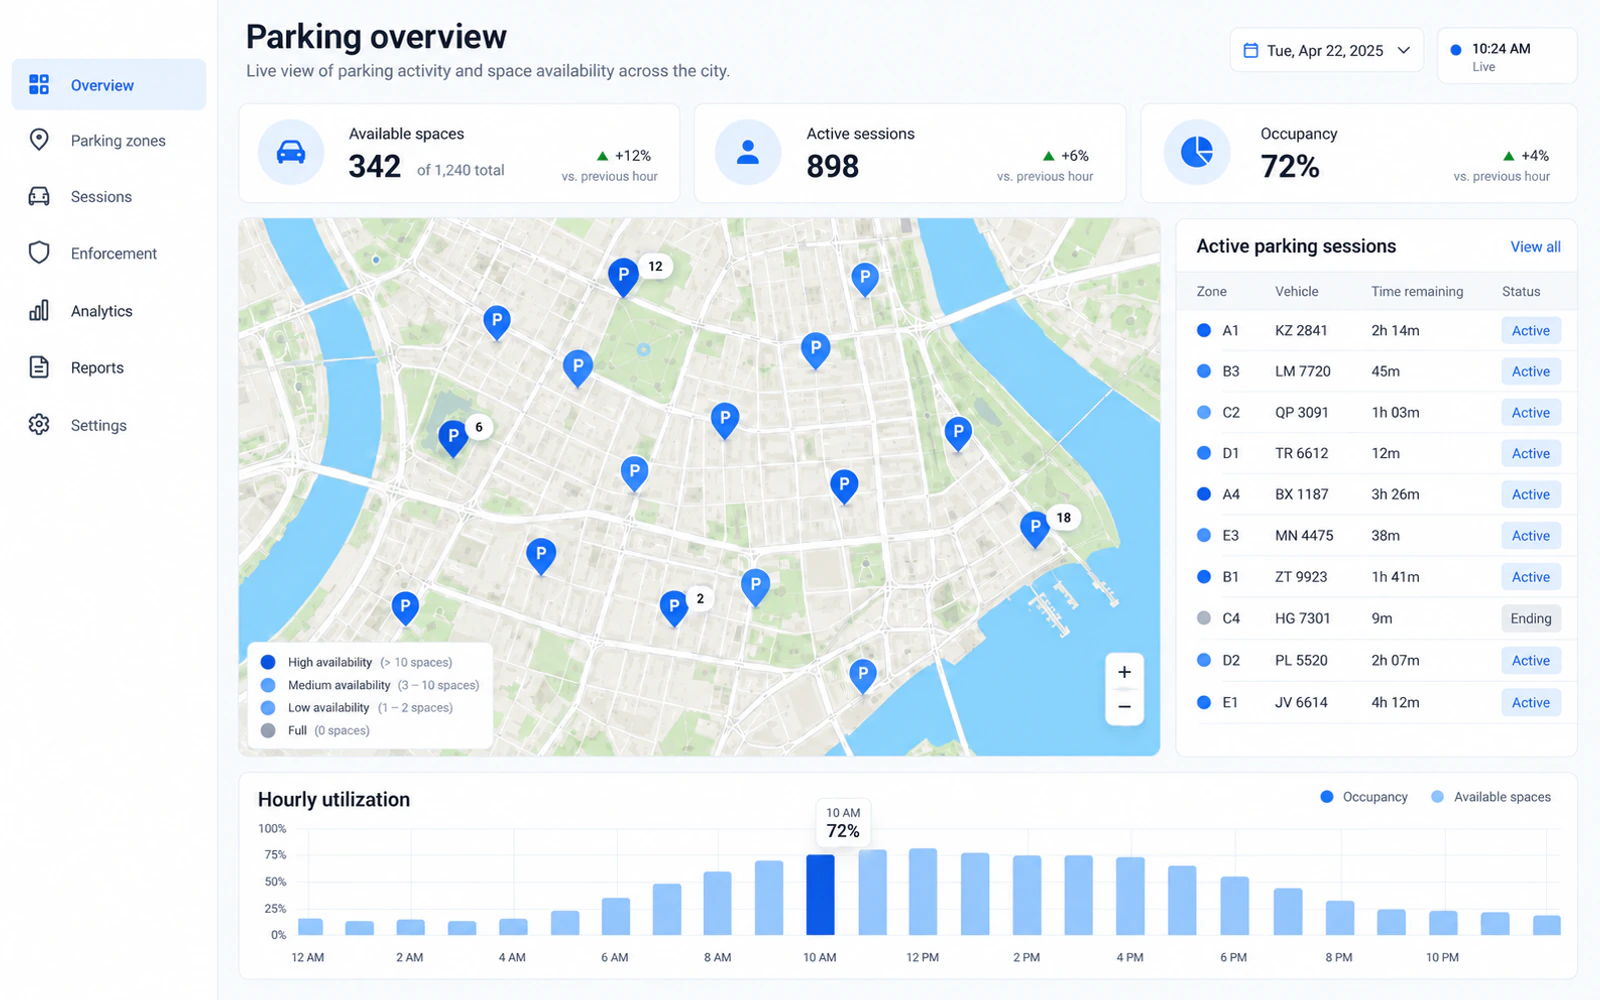Click vehicle plate QP 3091

tap(1301, 412)
